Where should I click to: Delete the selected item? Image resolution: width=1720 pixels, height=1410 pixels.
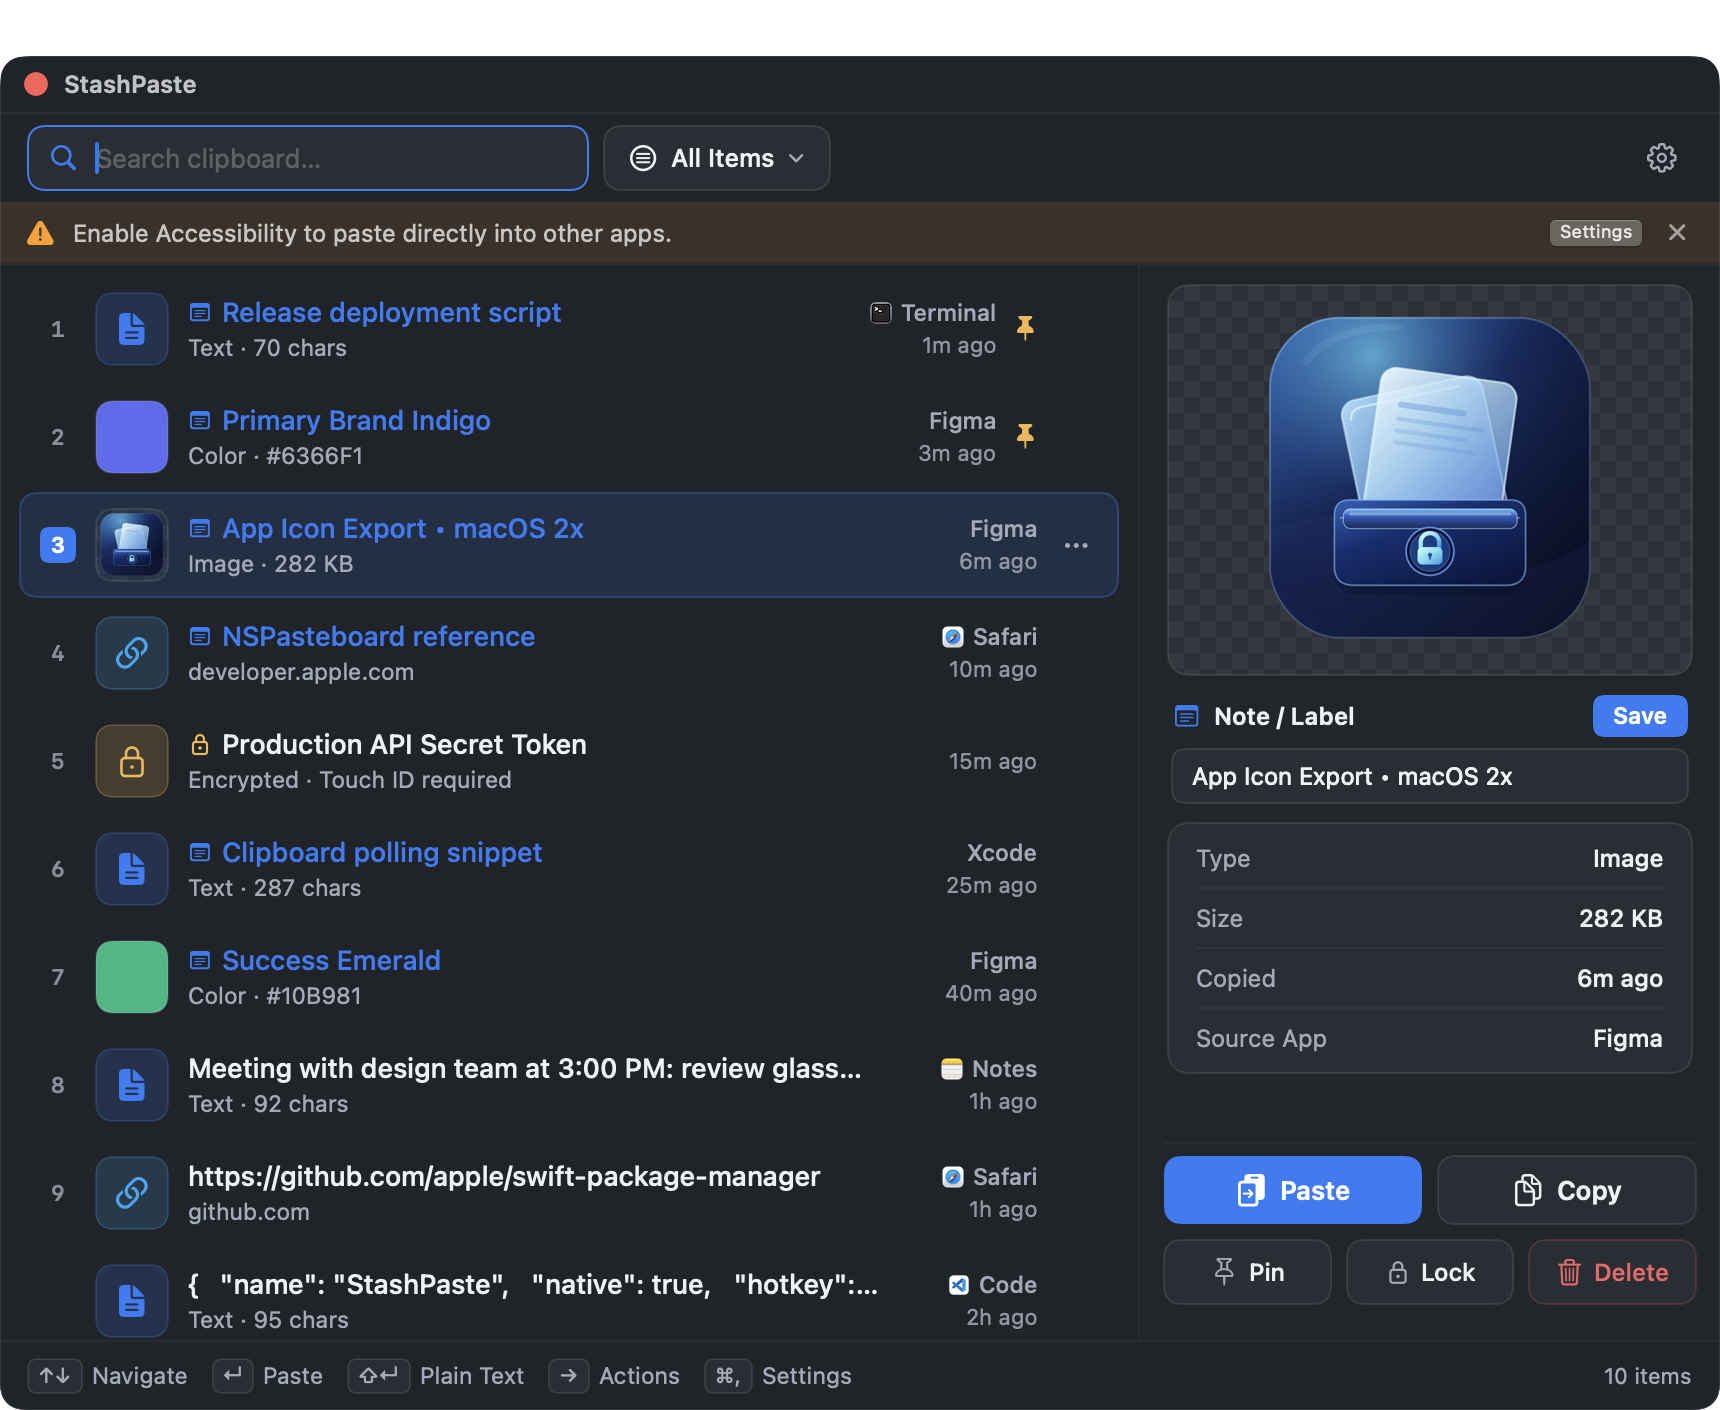point(1613,1272)
